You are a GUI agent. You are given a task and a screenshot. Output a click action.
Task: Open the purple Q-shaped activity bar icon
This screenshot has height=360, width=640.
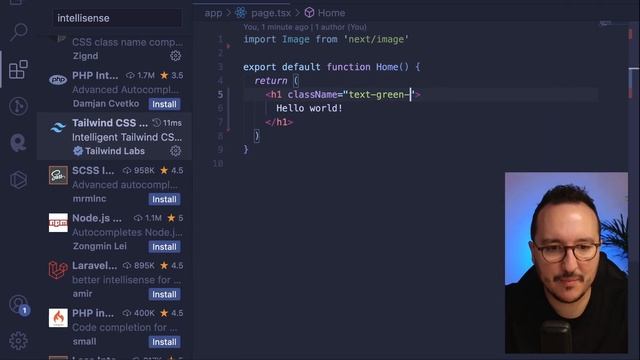pyautogui.click(x=18, y=143)
